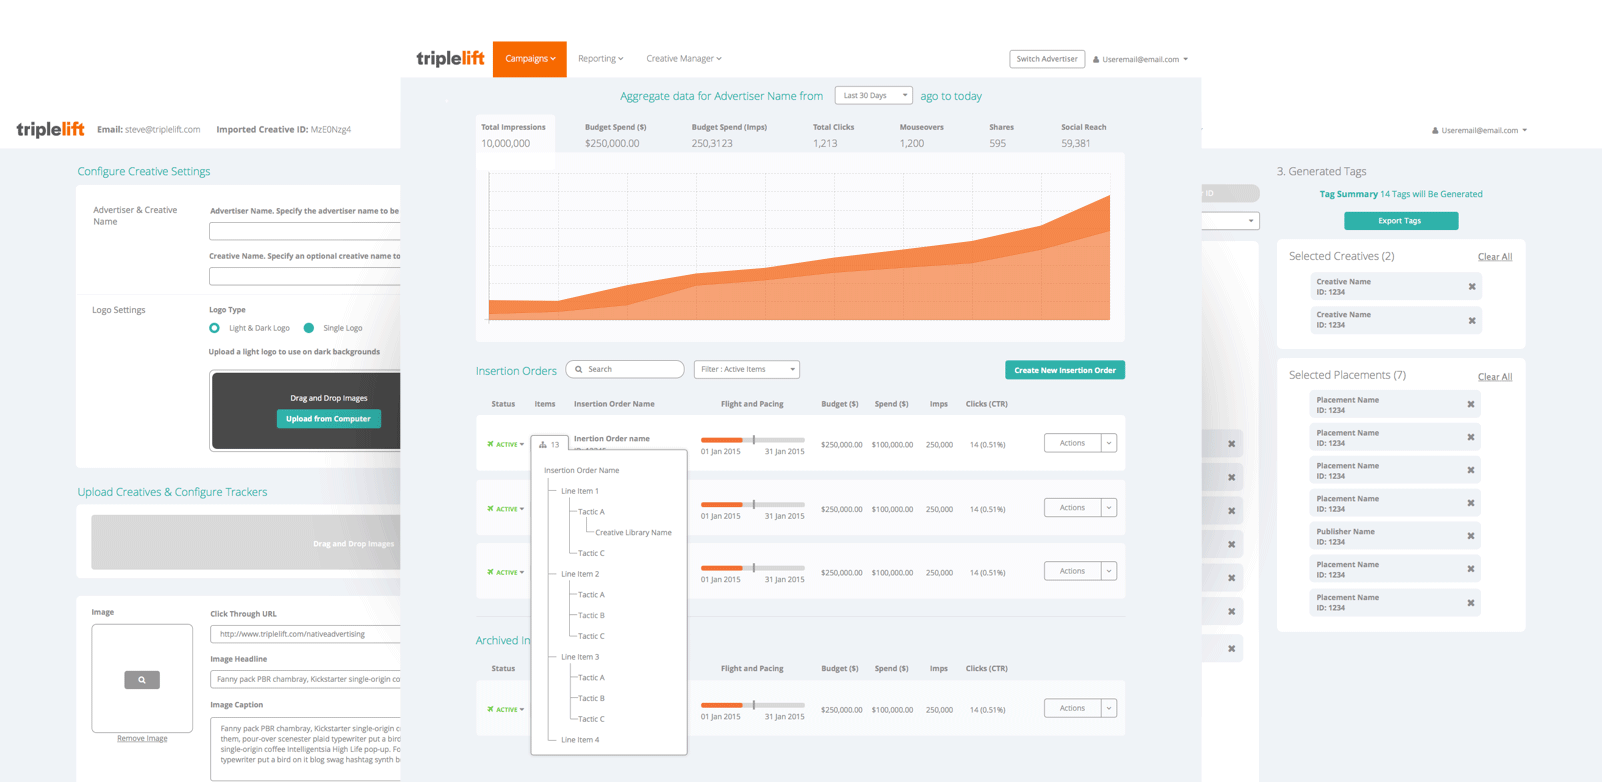Click Upload from Computer button
This screenshot has width=1602, height=782.
pos(328,419)
